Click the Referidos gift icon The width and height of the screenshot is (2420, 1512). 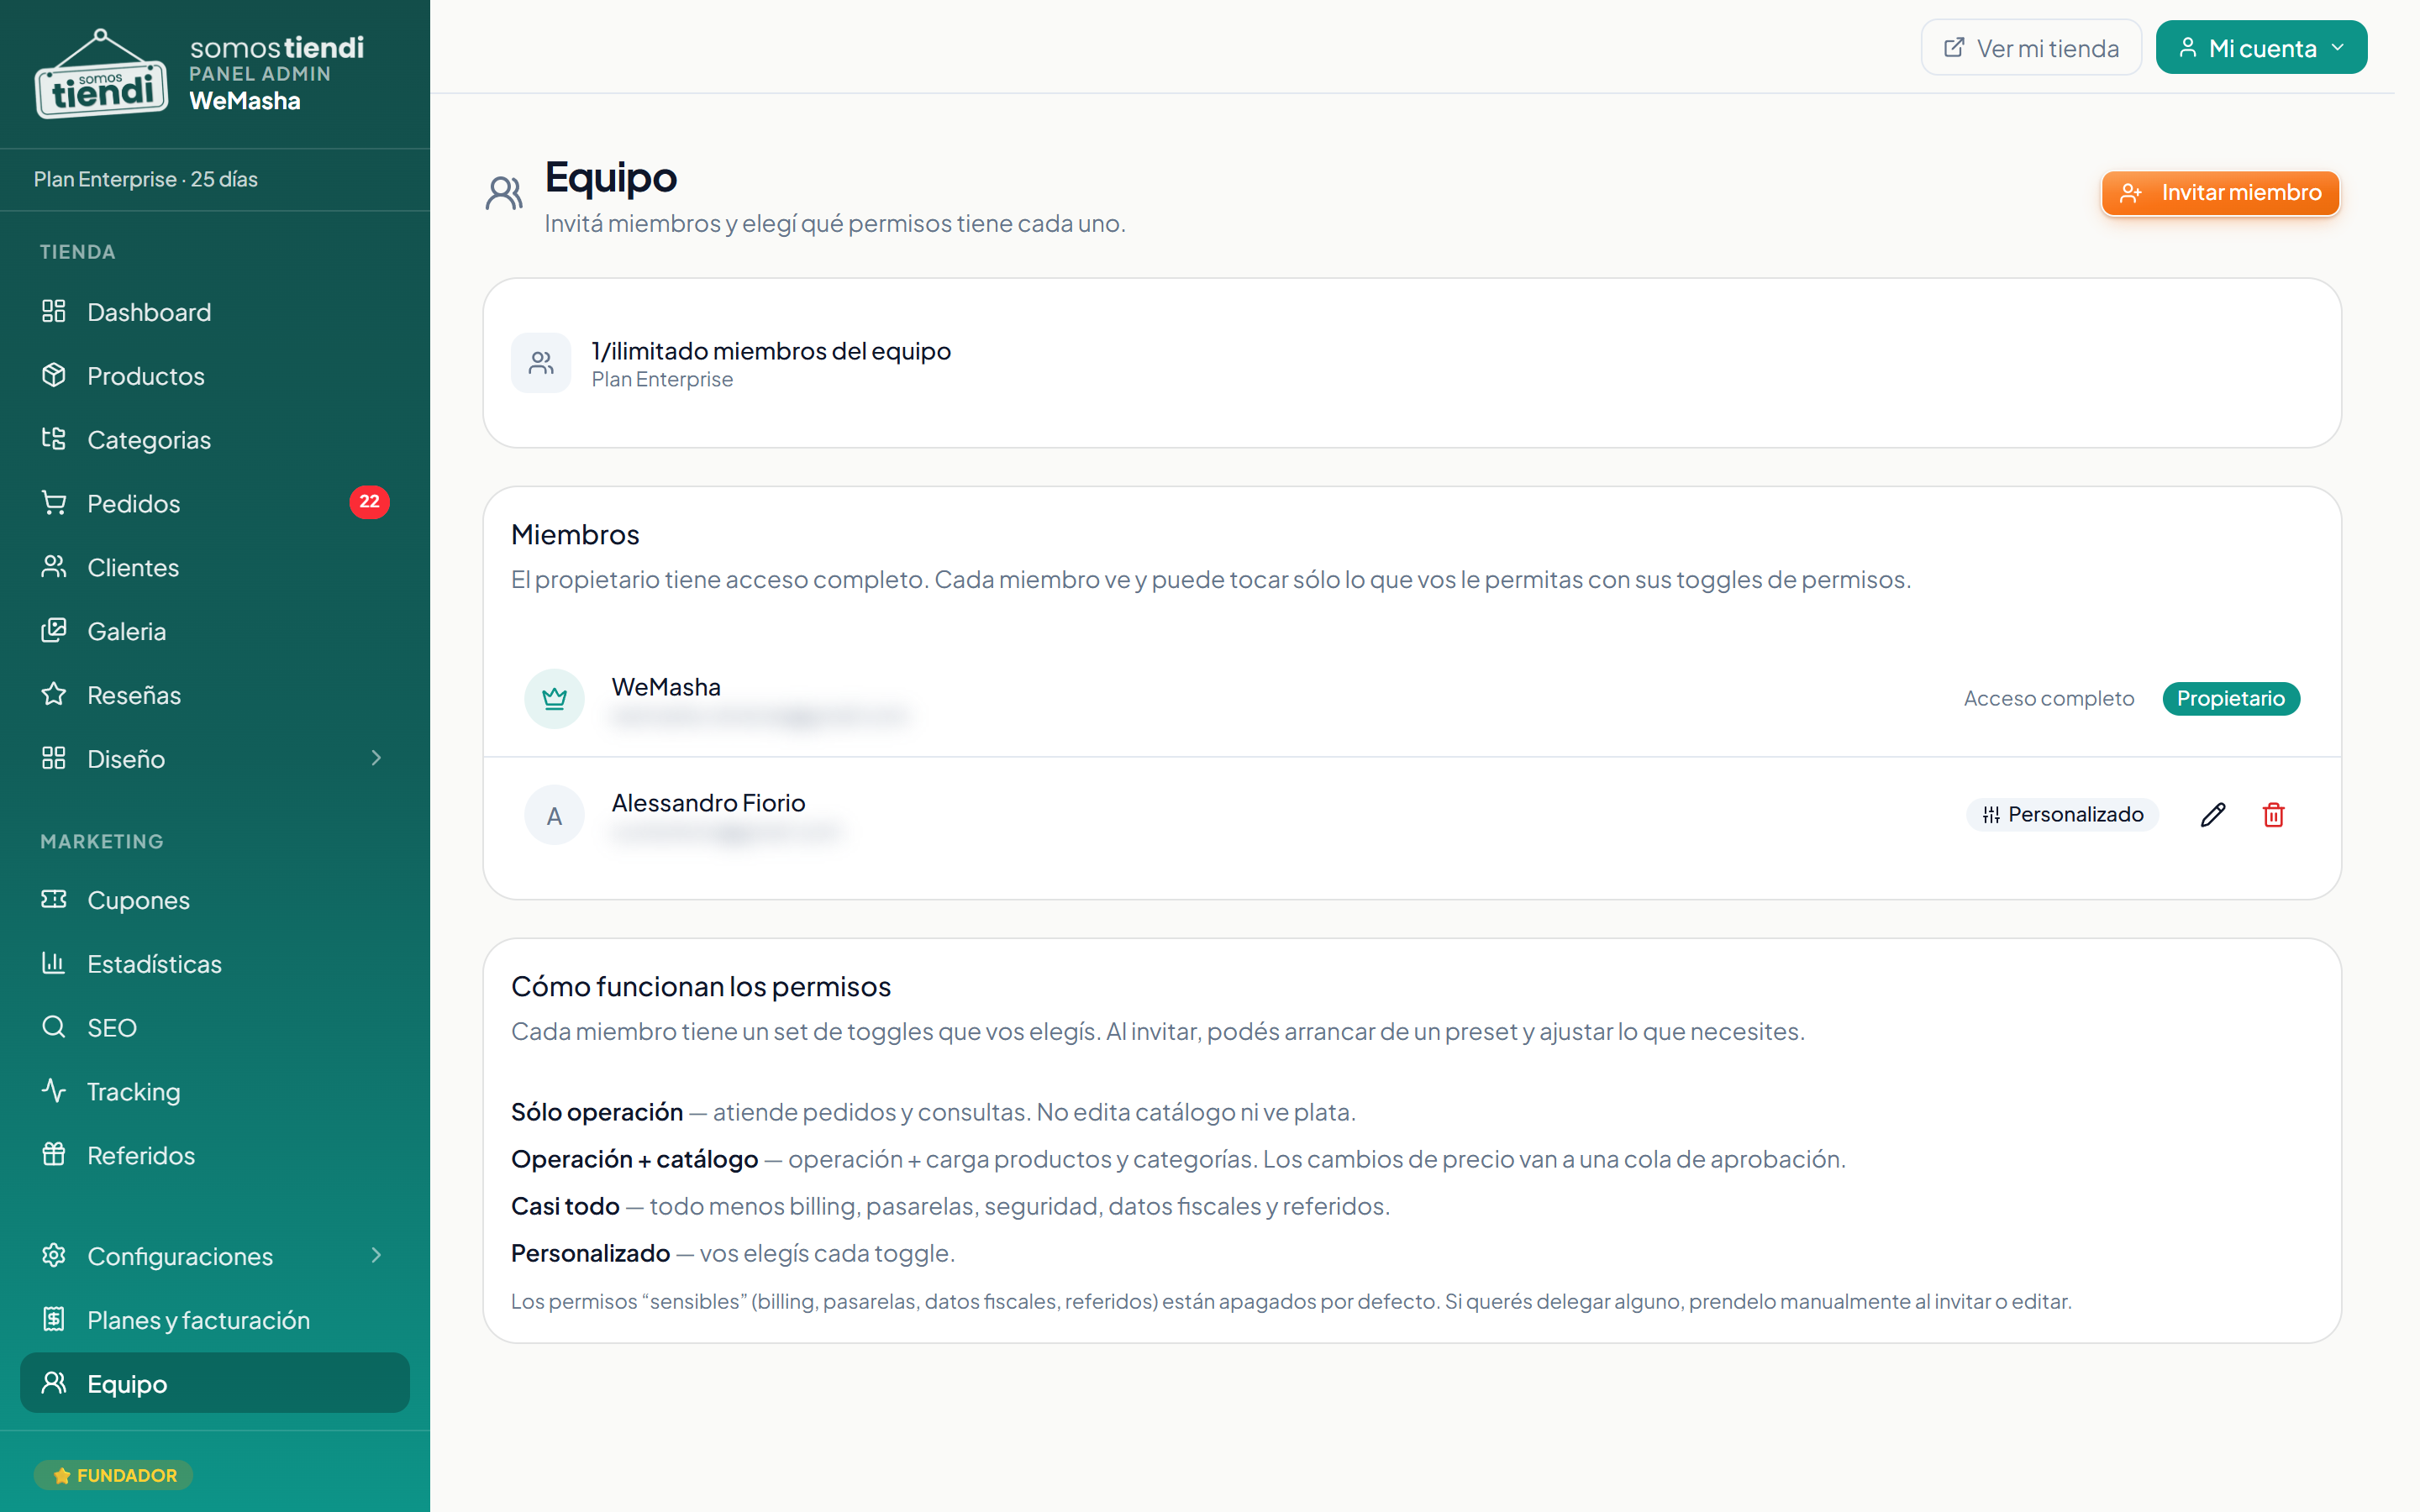54,1154
